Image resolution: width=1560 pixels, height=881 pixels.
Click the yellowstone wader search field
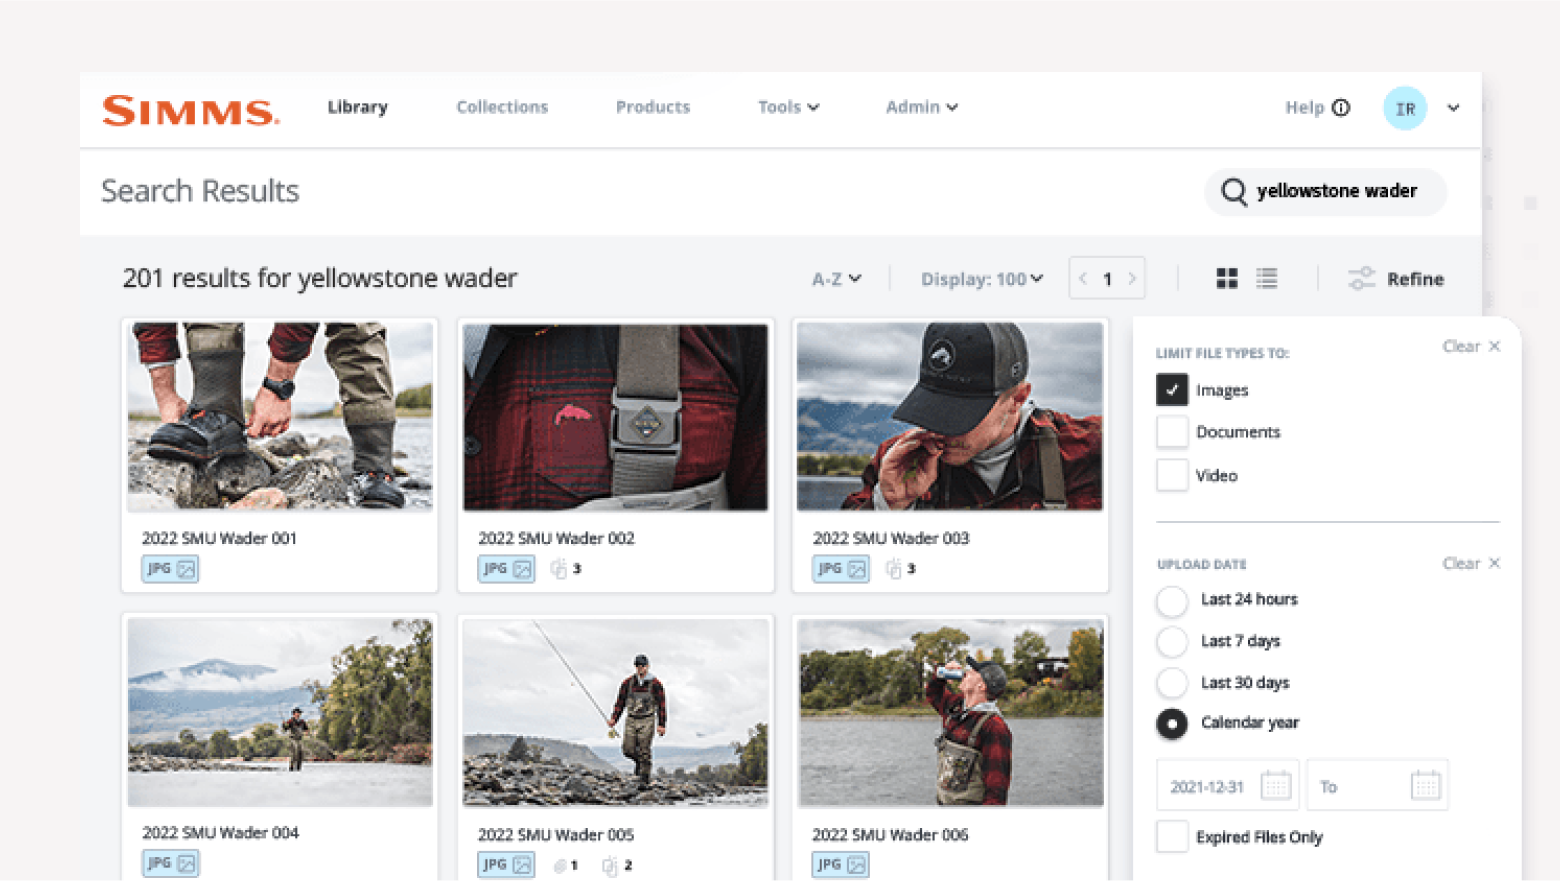[1326, 191]
